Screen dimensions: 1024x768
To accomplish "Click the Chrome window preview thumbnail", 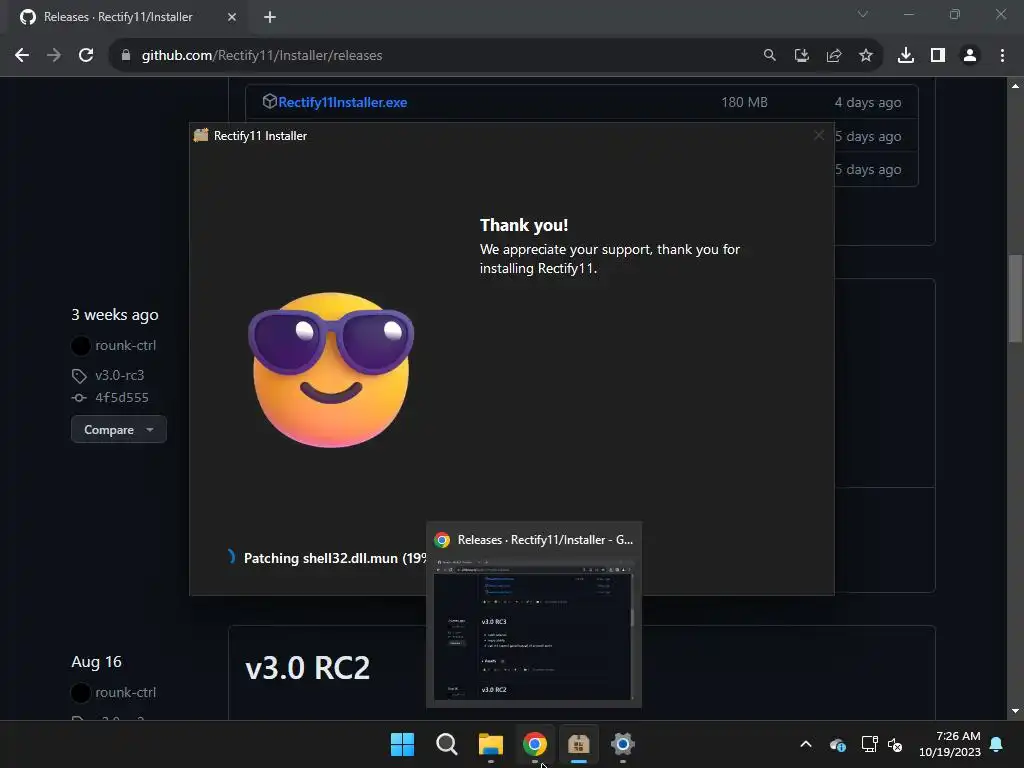I will point(533,629).
